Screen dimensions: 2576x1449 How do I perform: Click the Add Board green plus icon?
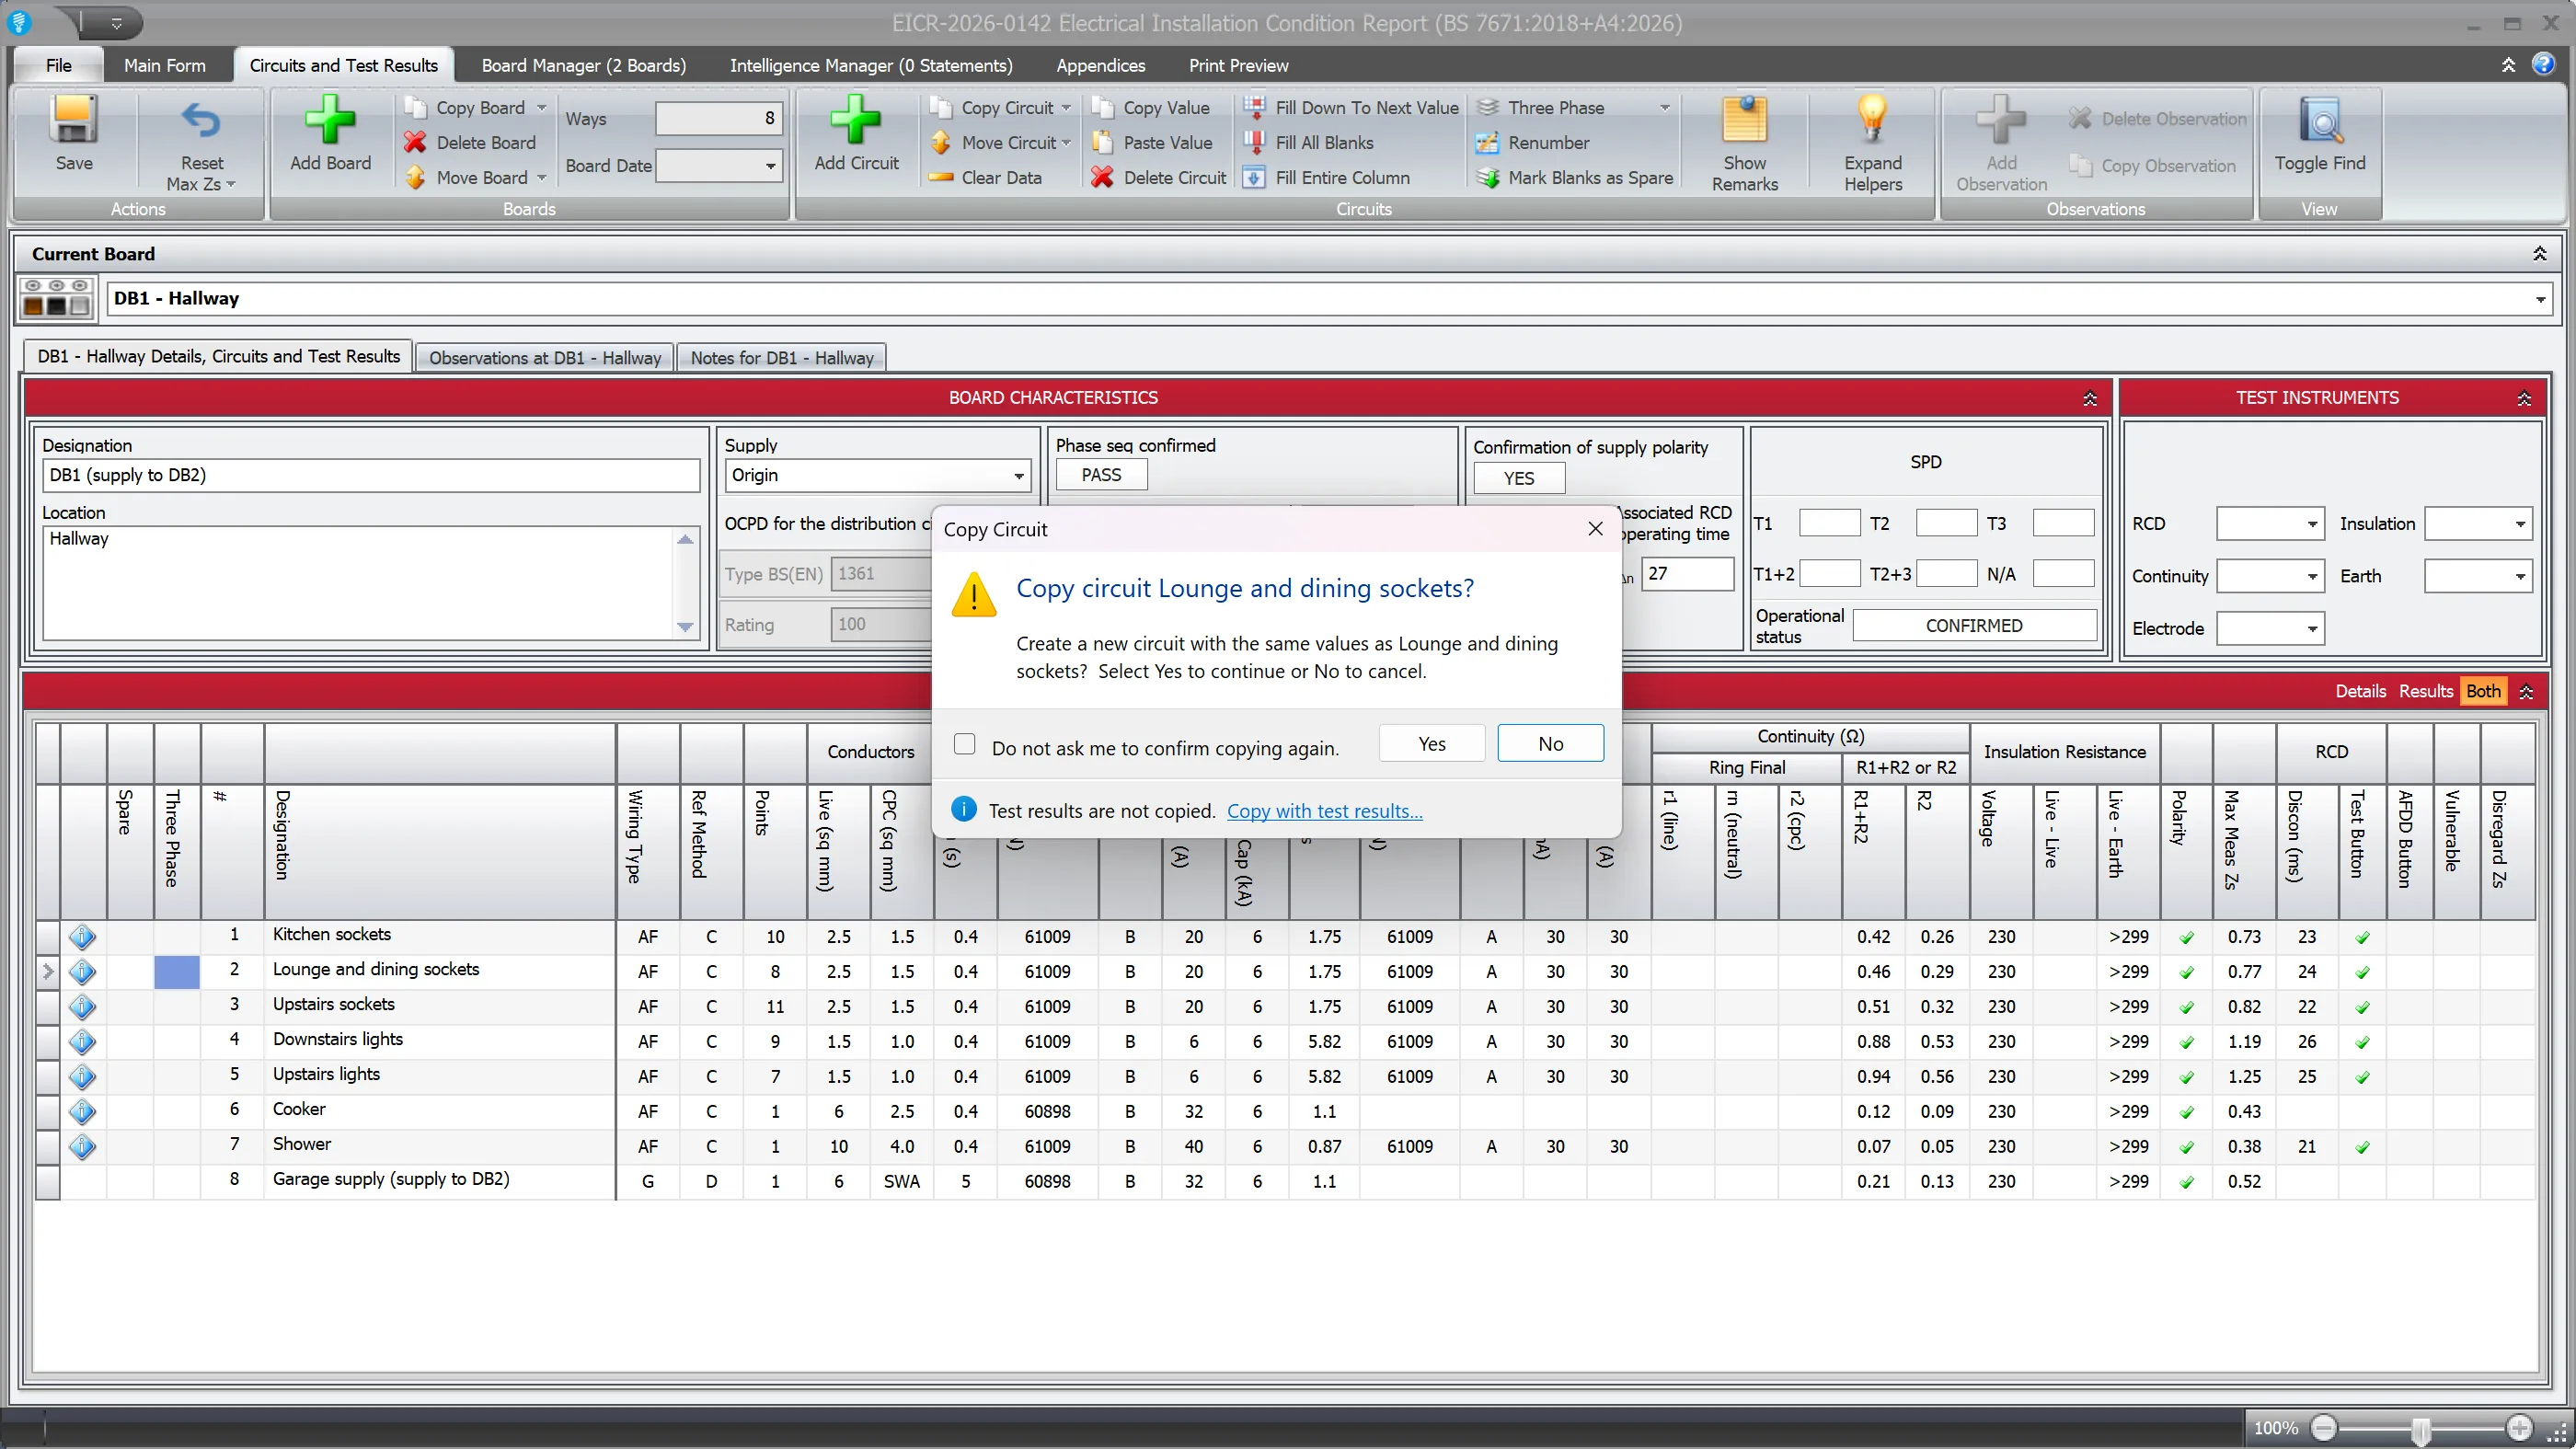pos(330,120)
